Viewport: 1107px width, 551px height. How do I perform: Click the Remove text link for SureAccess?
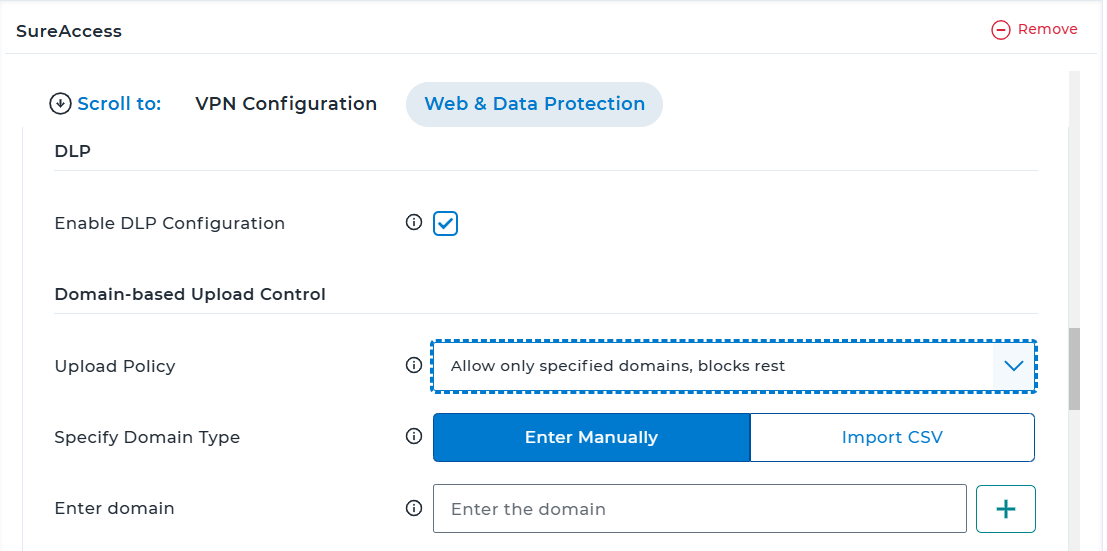[1047, 30]
